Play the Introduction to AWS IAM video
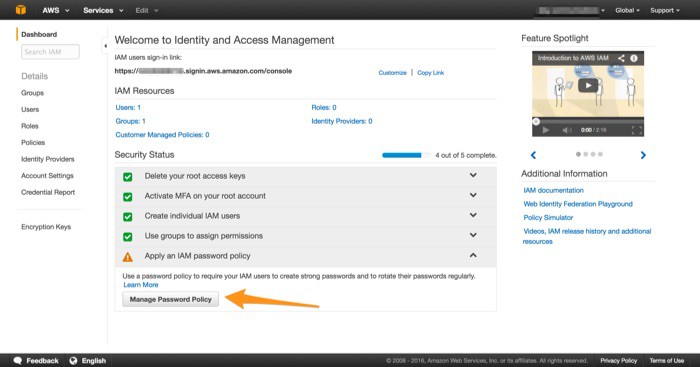The image size is (700, 367). pyautogui.click(x=588, y=85)
